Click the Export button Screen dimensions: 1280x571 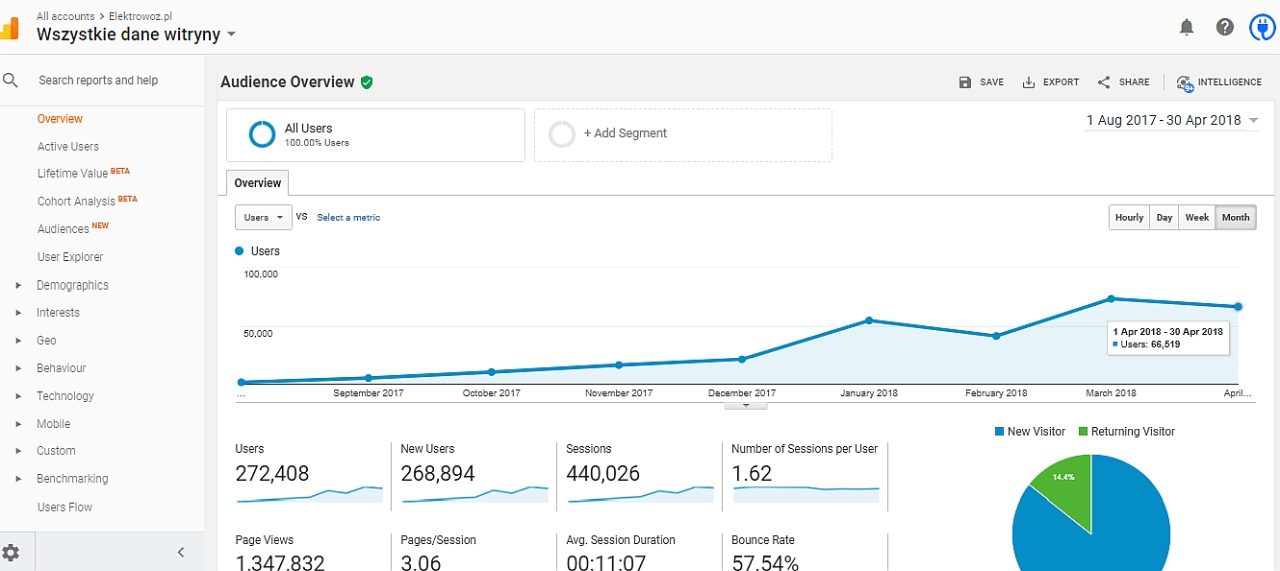tap(1050, 82)
